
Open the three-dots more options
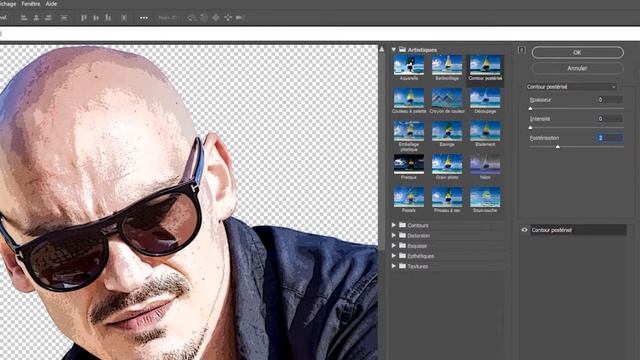(144, 18)
